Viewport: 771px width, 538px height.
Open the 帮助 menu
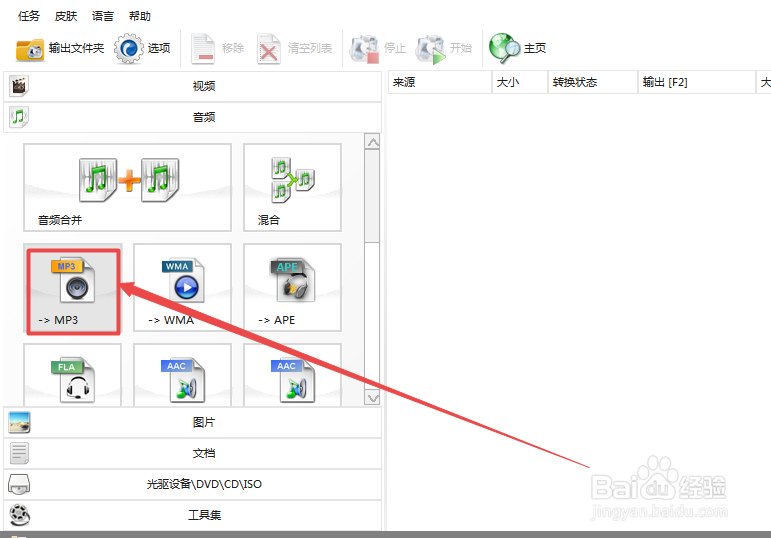point(140,16)
